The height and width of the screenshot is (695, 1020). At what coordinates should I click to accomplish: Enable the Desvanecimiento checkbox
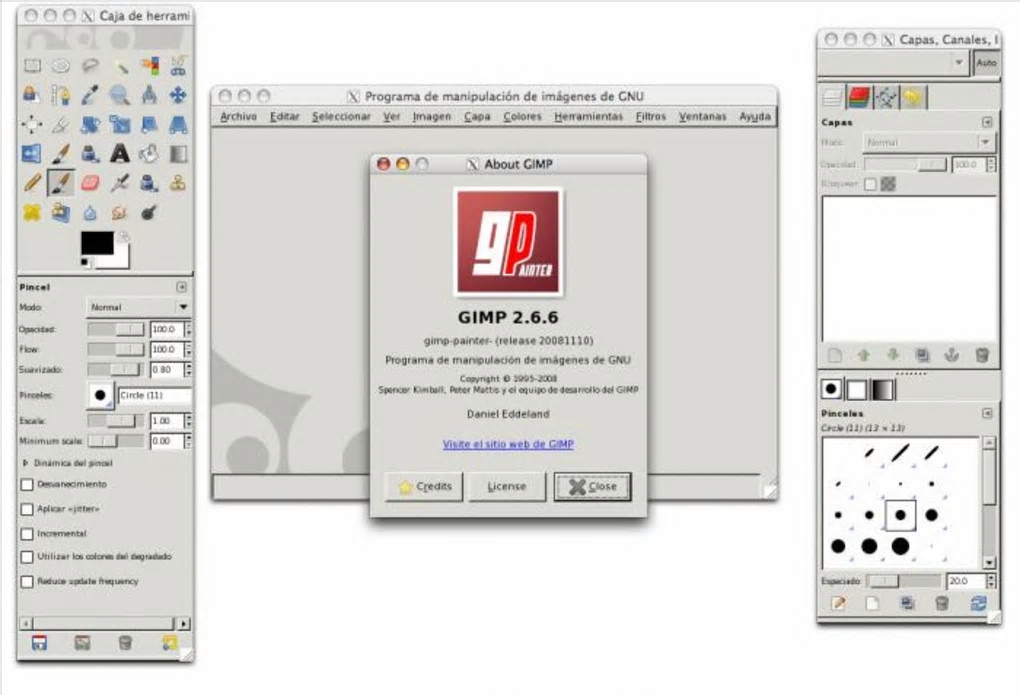tap(27, 485)
